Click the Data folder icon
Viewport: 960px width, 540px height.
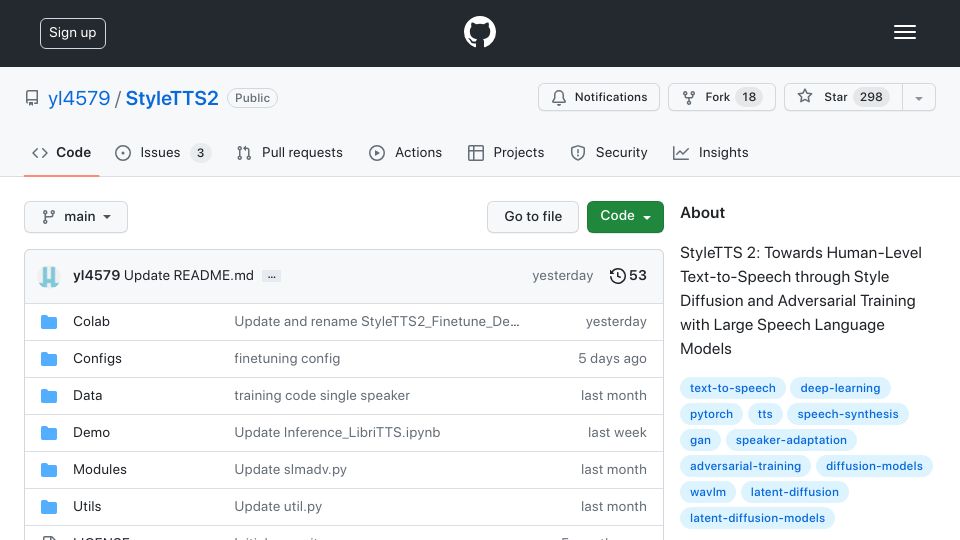(49, 396)
